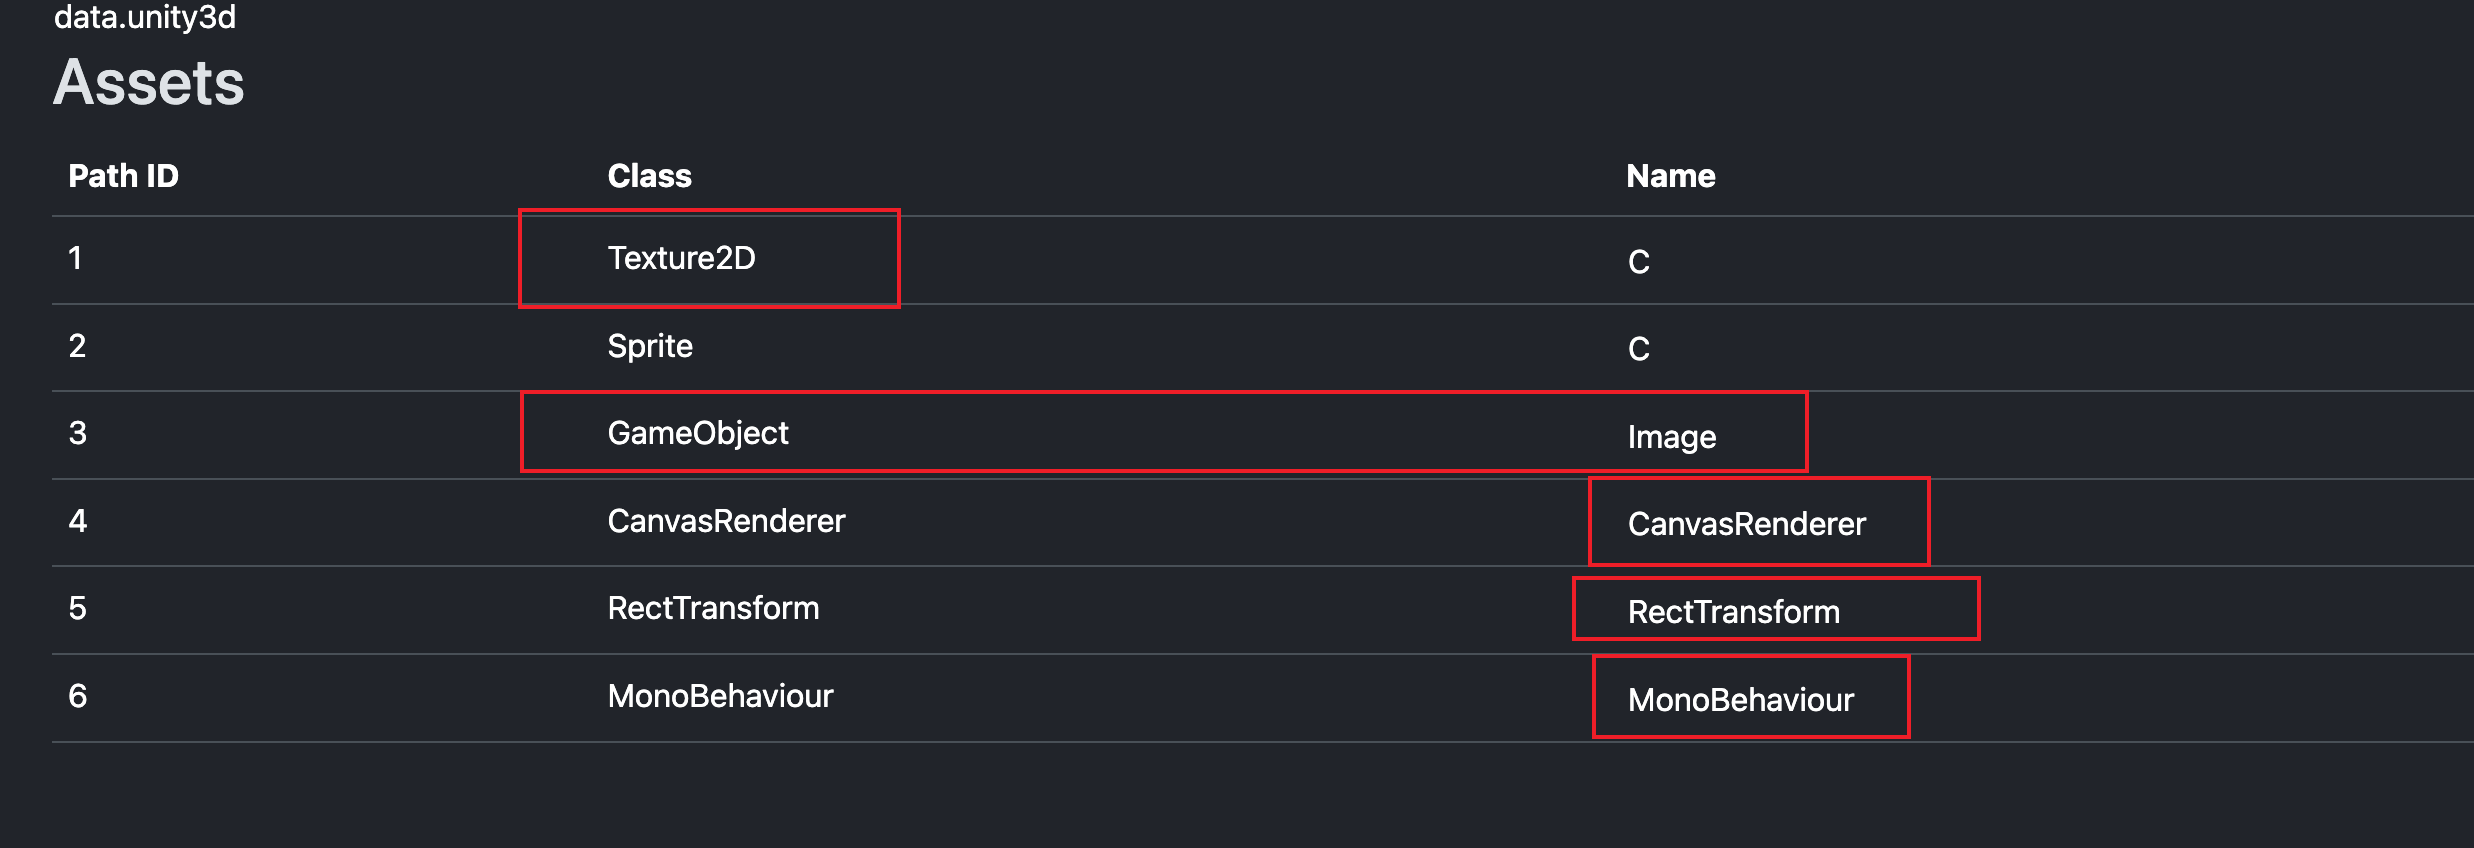Viewport: 2474px width, 848px height.
Task: Select the Image name cell
Action: click(1672, 437)
